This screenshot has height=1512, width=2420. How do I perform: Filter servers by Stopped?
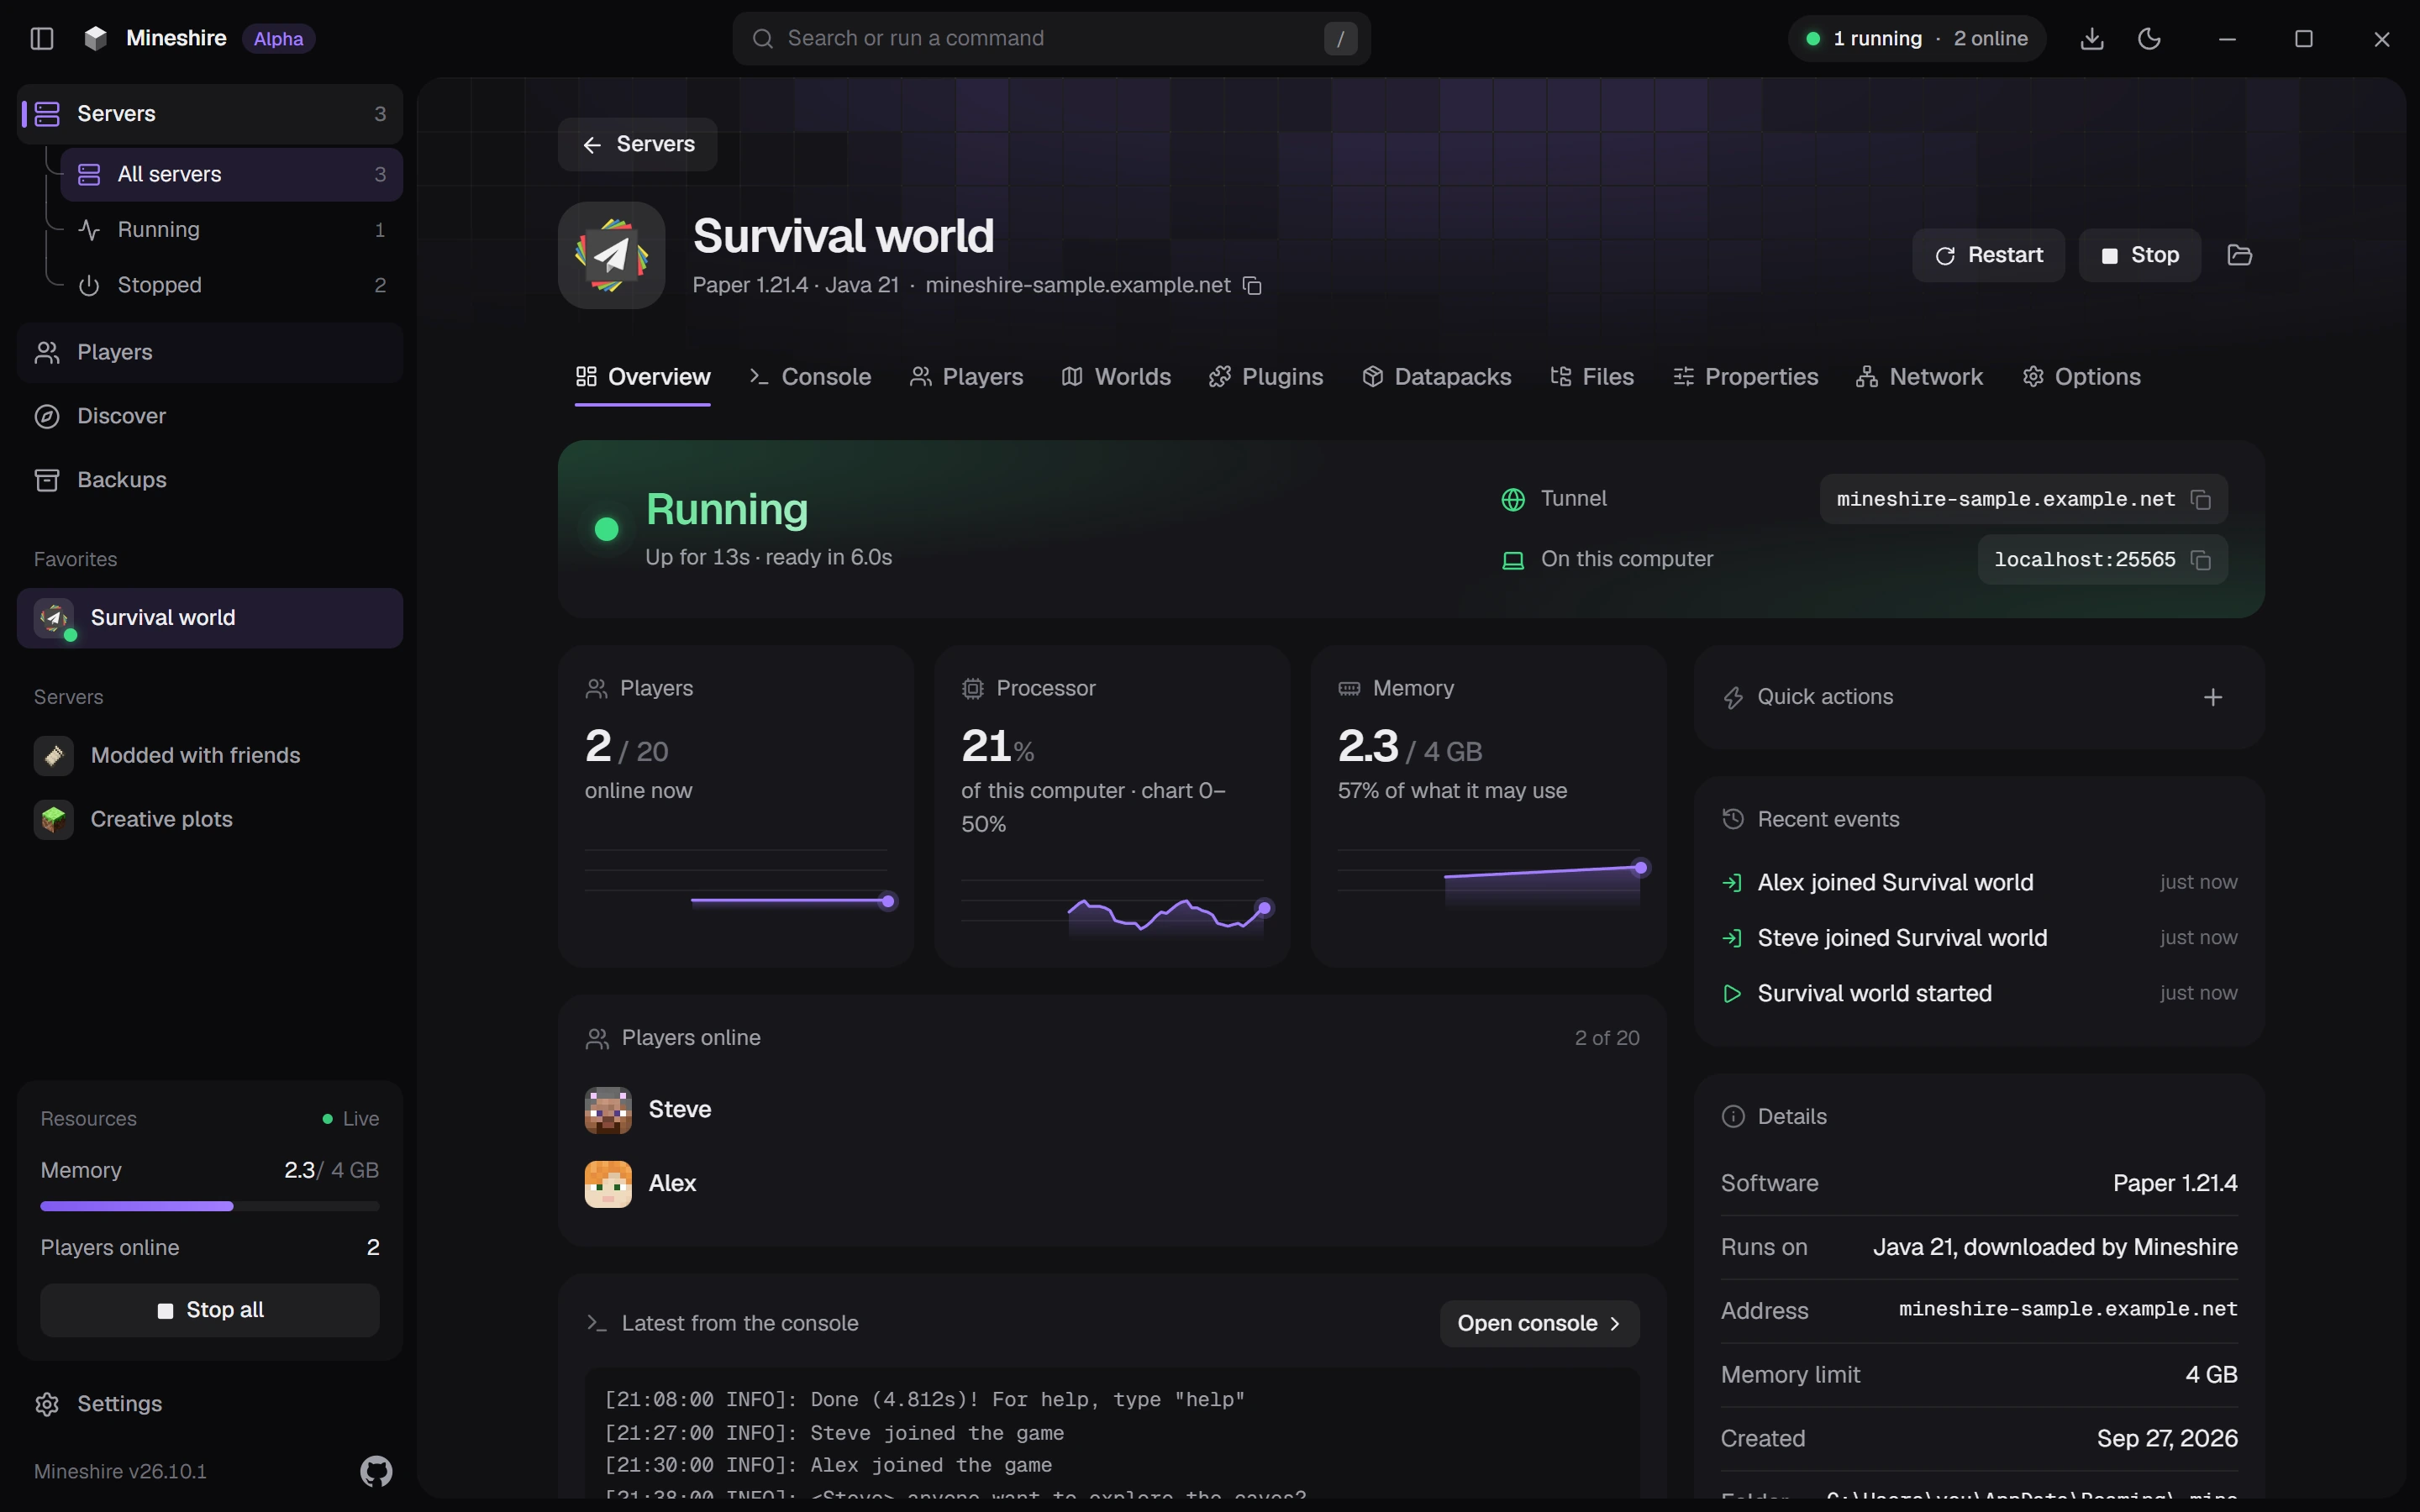(231, 285)
